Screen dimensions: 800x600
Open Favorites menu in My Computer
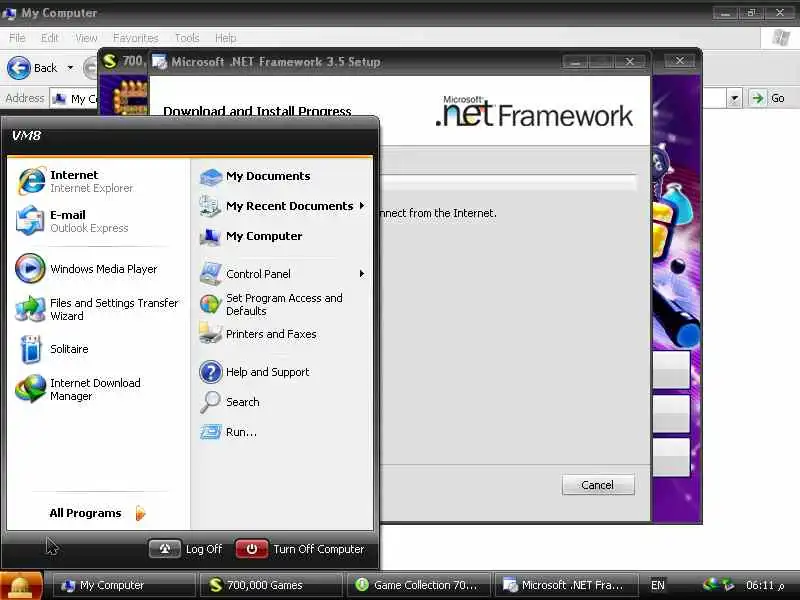click(136, 38)
